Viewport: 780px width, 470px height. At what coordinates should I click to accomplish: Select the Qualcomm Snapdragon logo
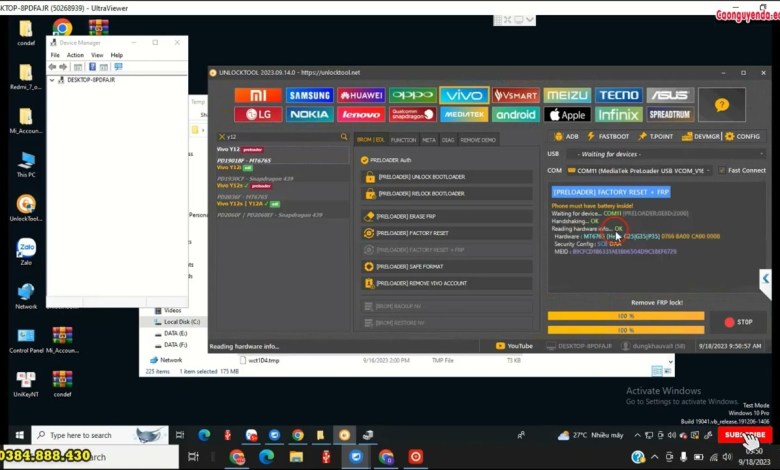point(412,114)
